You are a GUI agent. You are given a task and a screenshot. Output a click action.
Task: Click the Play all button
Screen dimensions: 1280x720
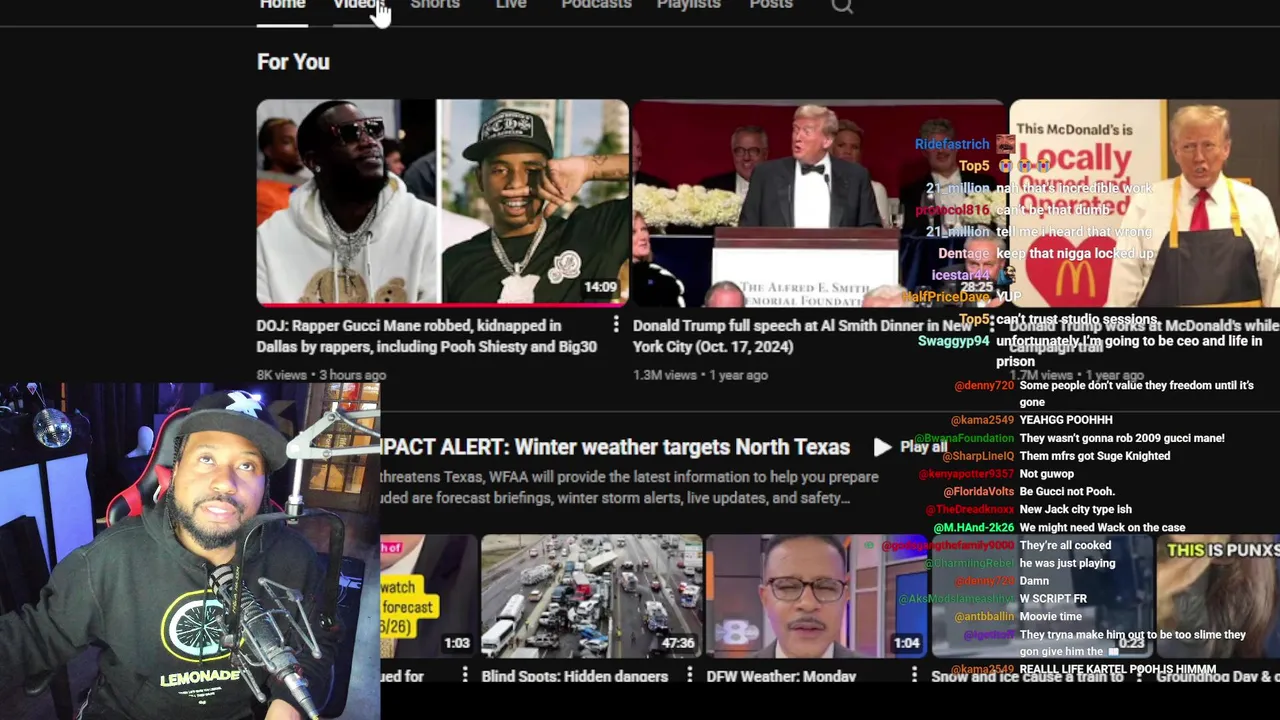[x=911, y=447]
